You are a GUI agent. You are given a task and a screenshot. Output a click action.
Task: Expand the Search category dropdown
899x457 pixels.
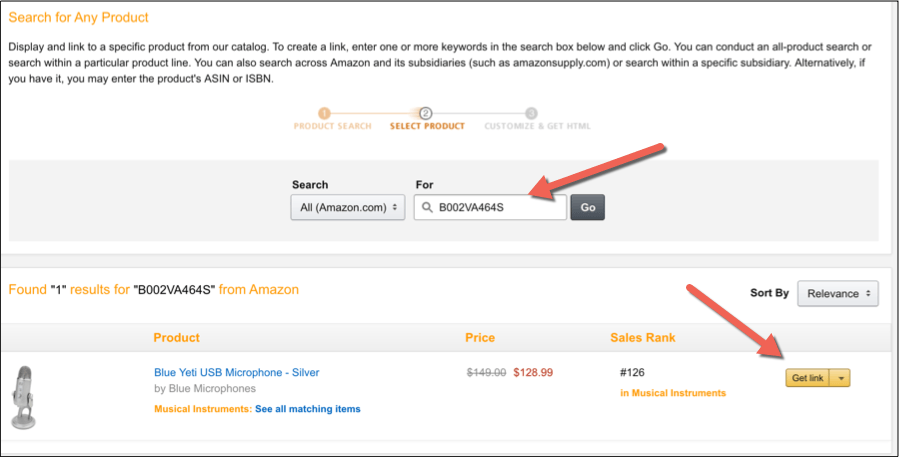point(347,208)
